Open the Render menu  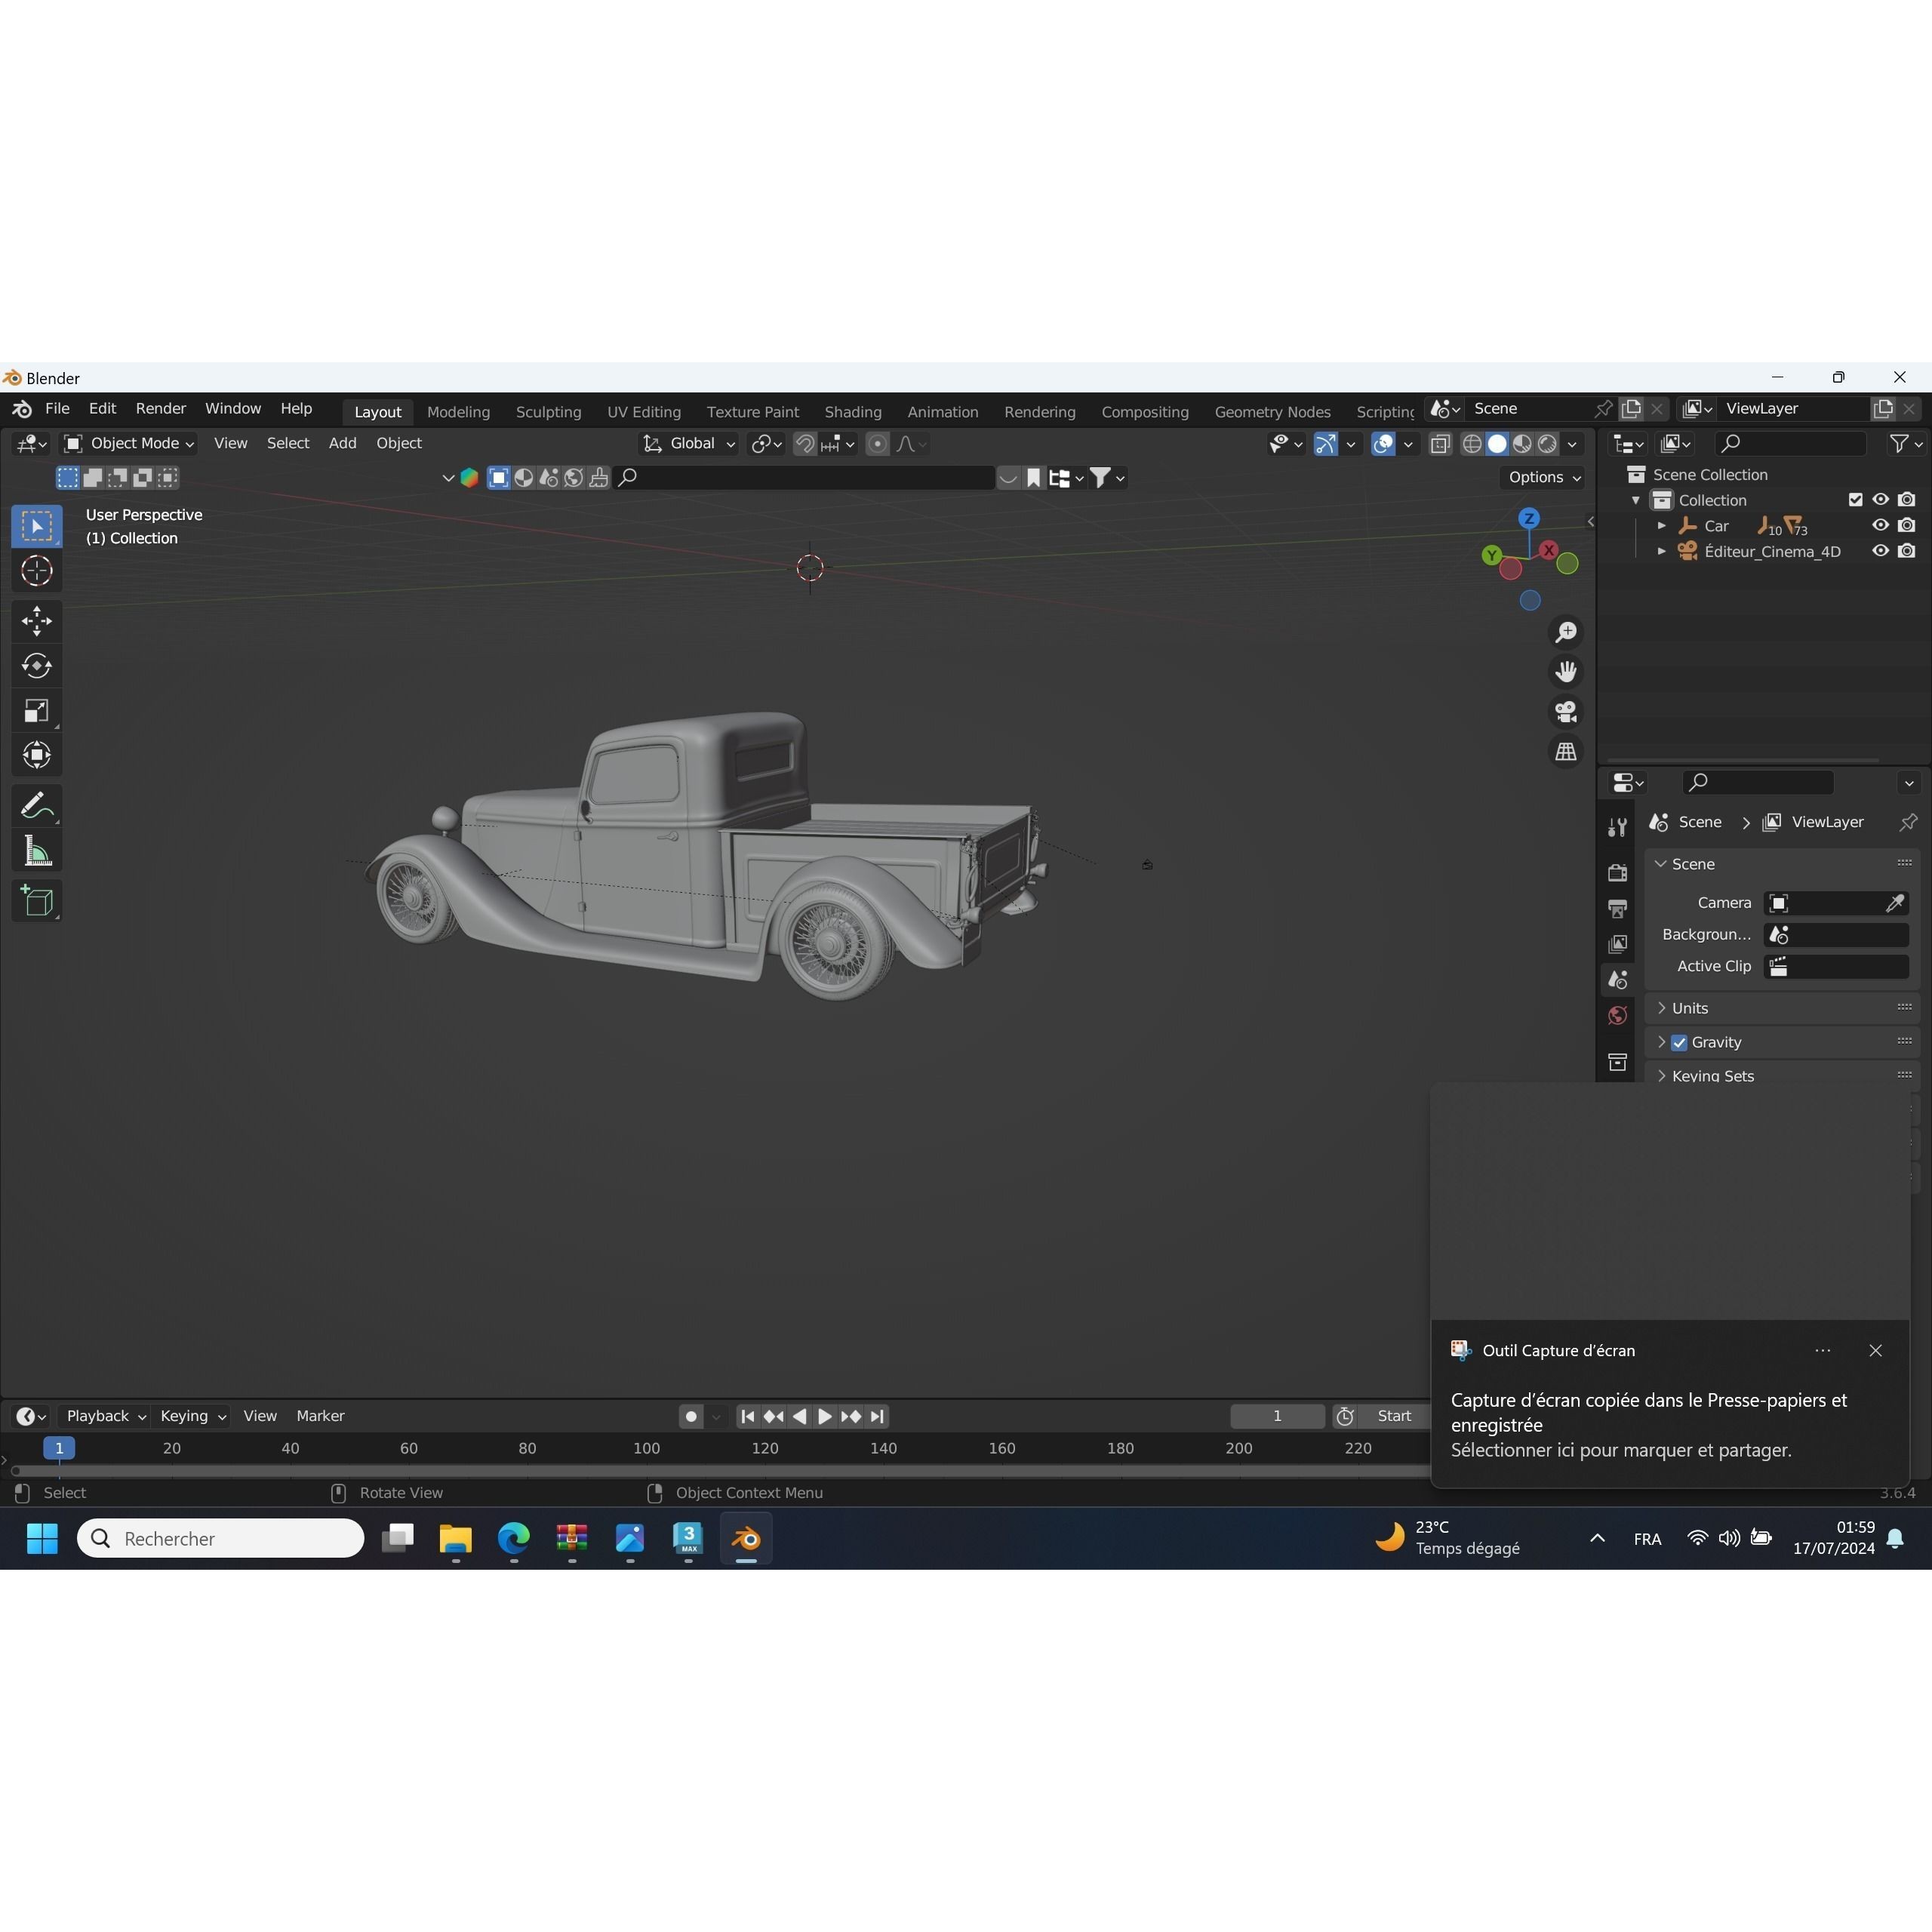(160, 408)
